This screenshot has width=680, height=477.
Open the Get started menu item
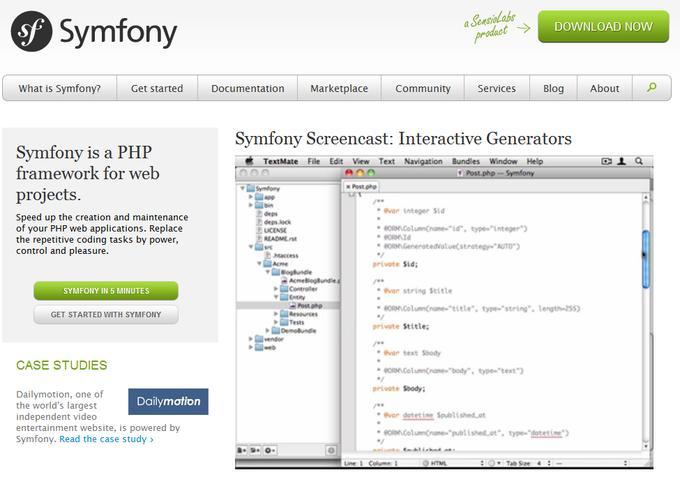[157, 88]
